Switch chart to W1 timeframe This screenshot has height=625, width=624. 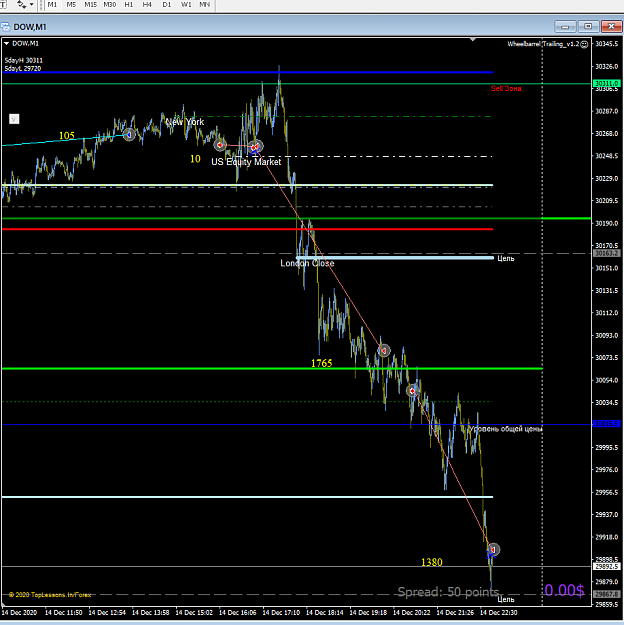[x=186, y=4]
